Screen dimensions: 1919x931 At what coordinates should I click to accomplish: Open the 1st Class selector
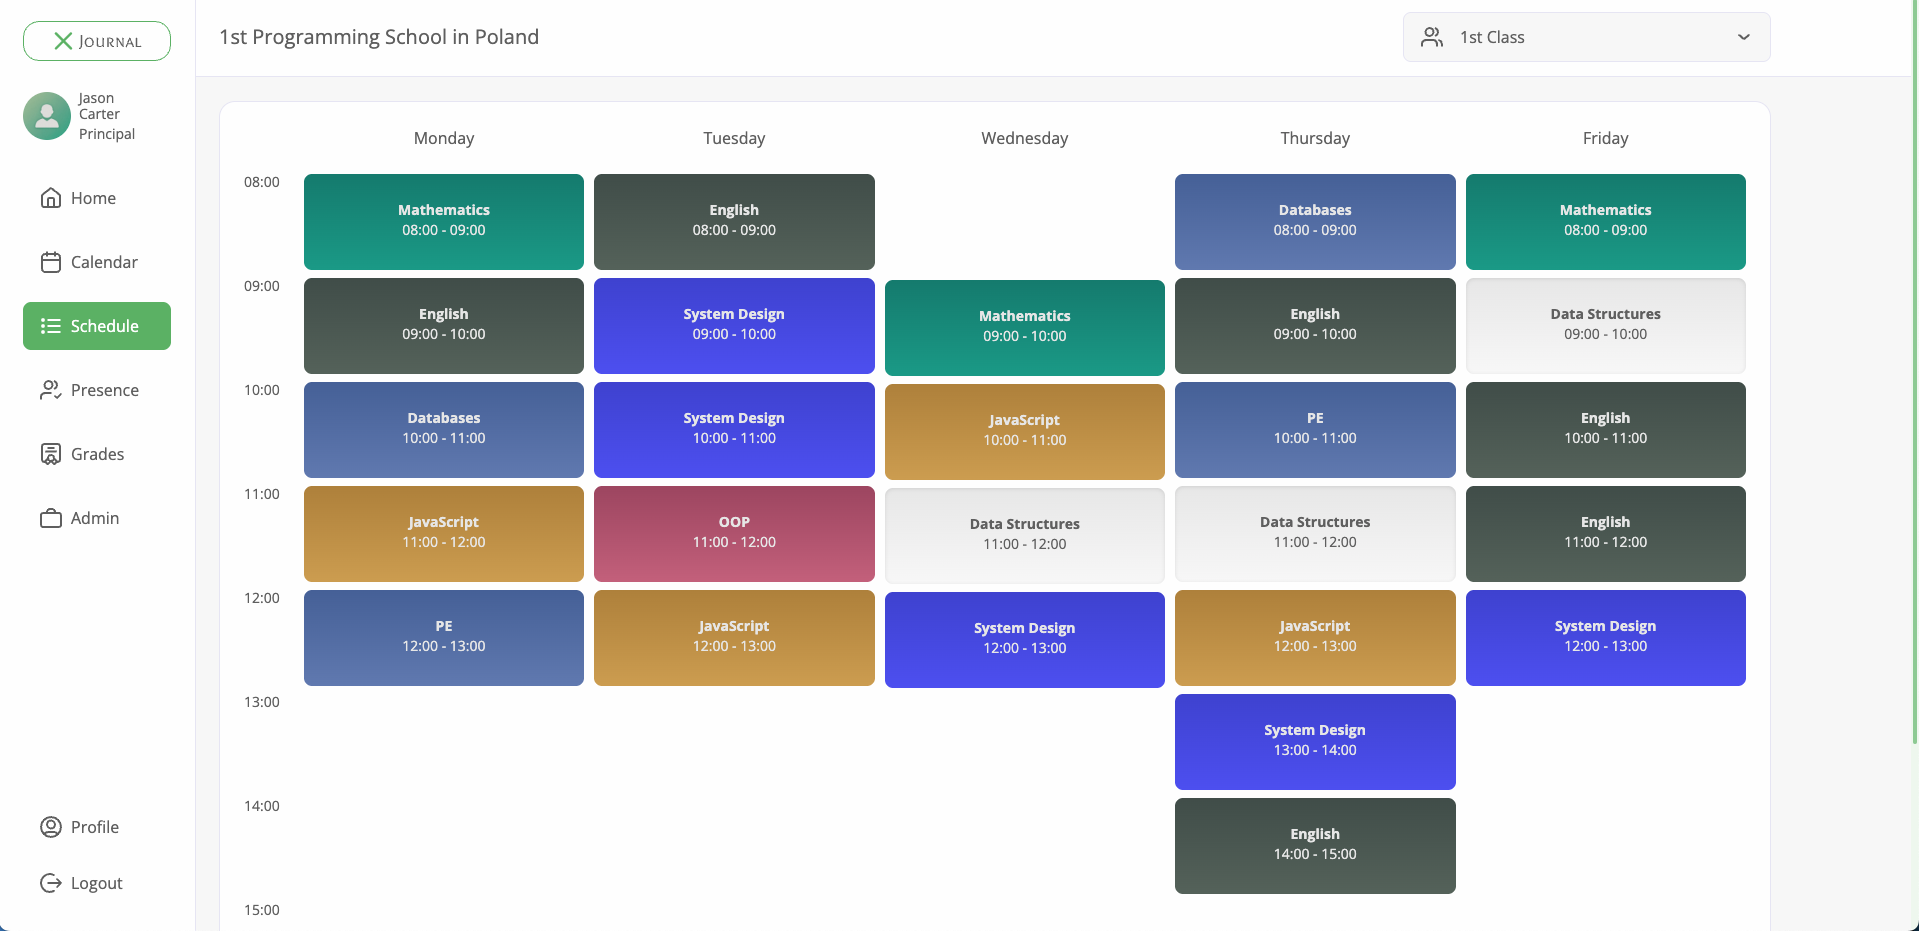[x=1586, y=37]
